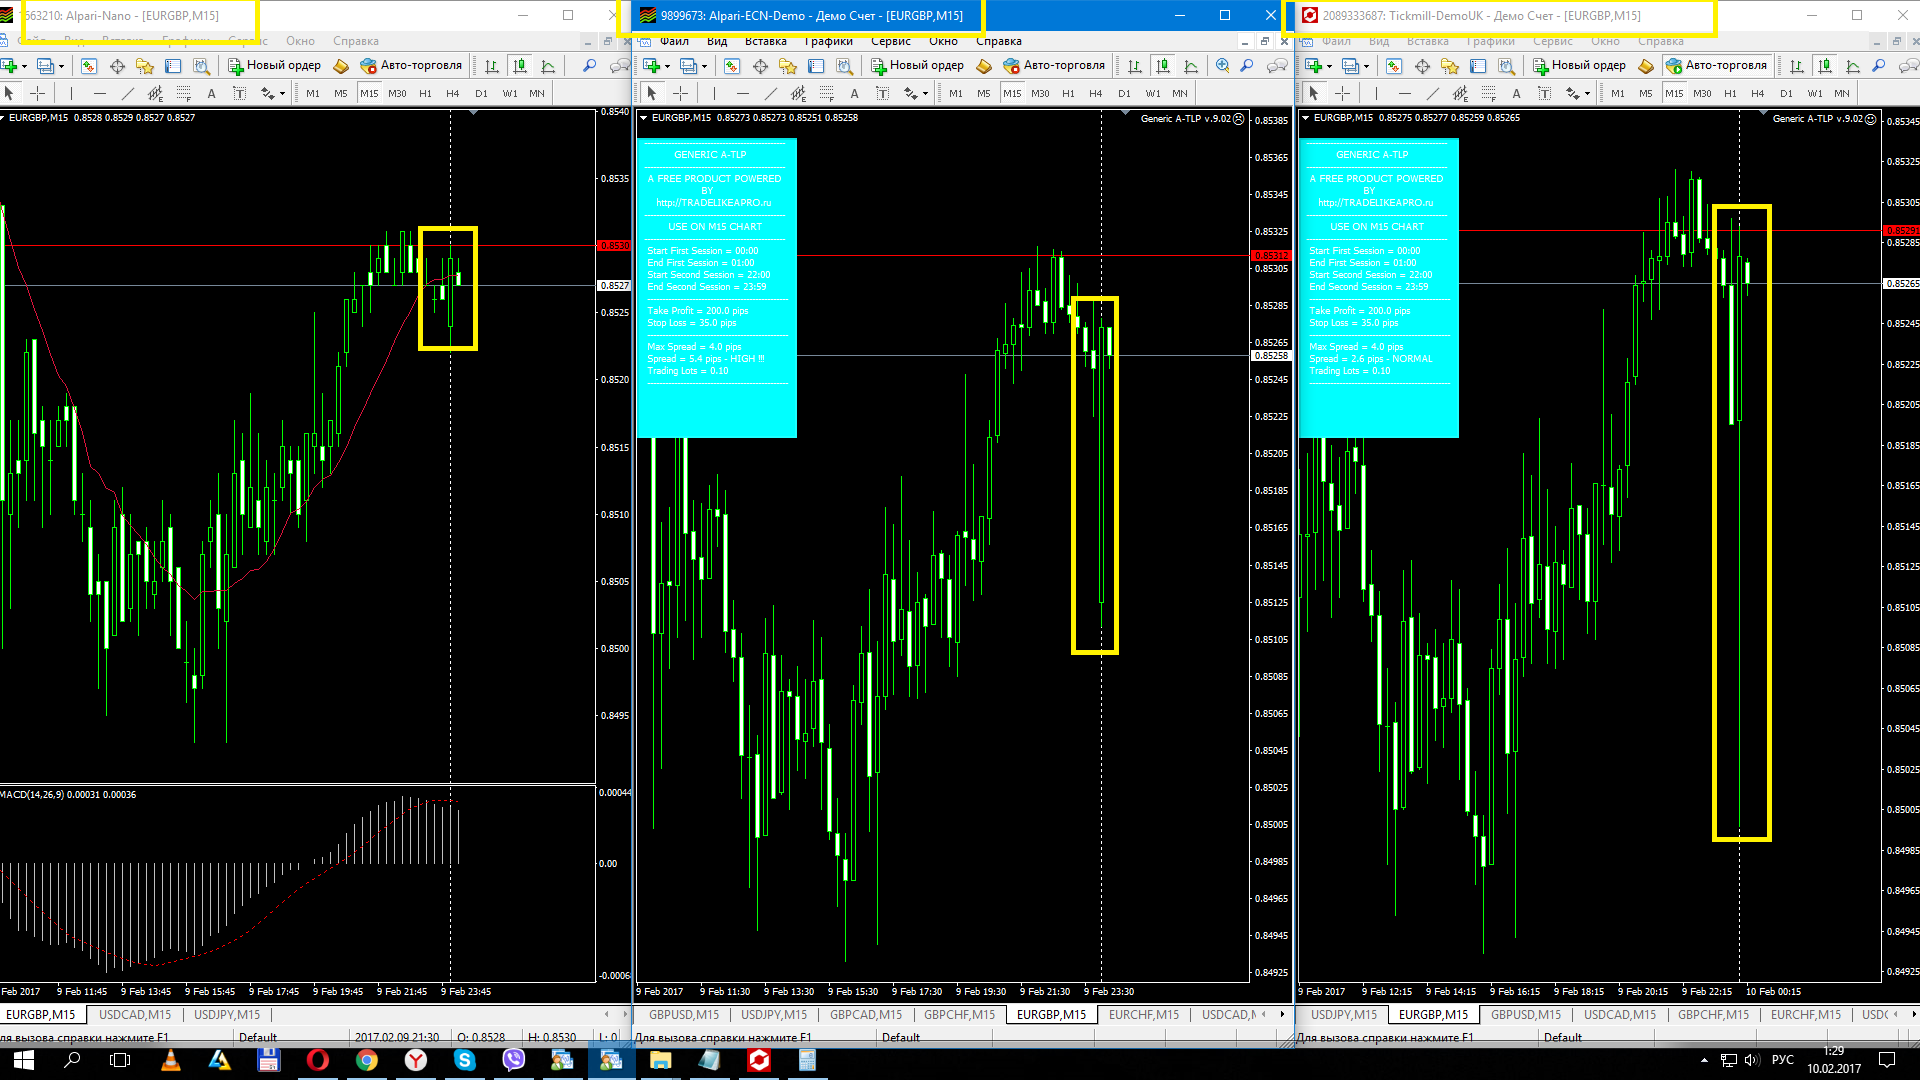Expand profiles dropdown in Alpari-ECN-Demo window
Viewport: 1920px width, 1080px height.
coord(704,66)
